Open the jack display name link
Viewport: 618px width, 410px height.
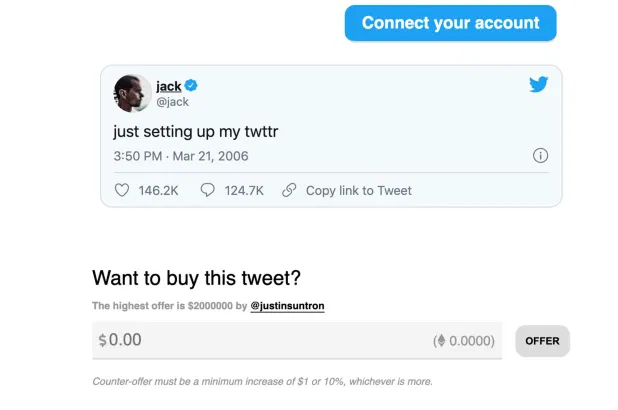[x=168, y=86]
